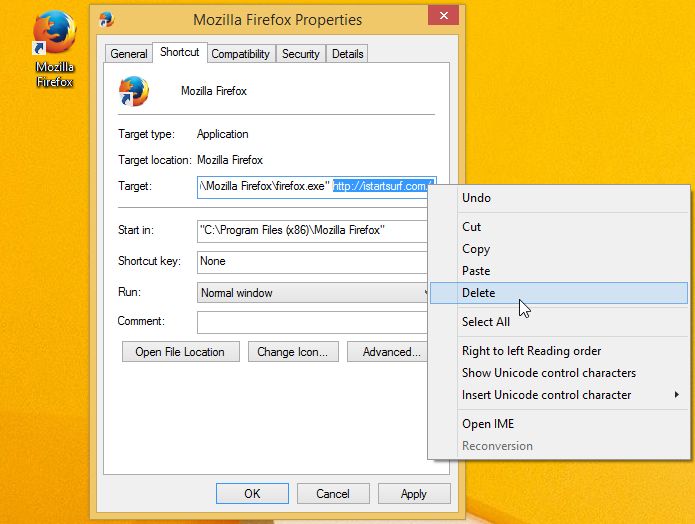Click the Apply button
The height and width of the screenshot is (524, 695).
click(414, 493)
